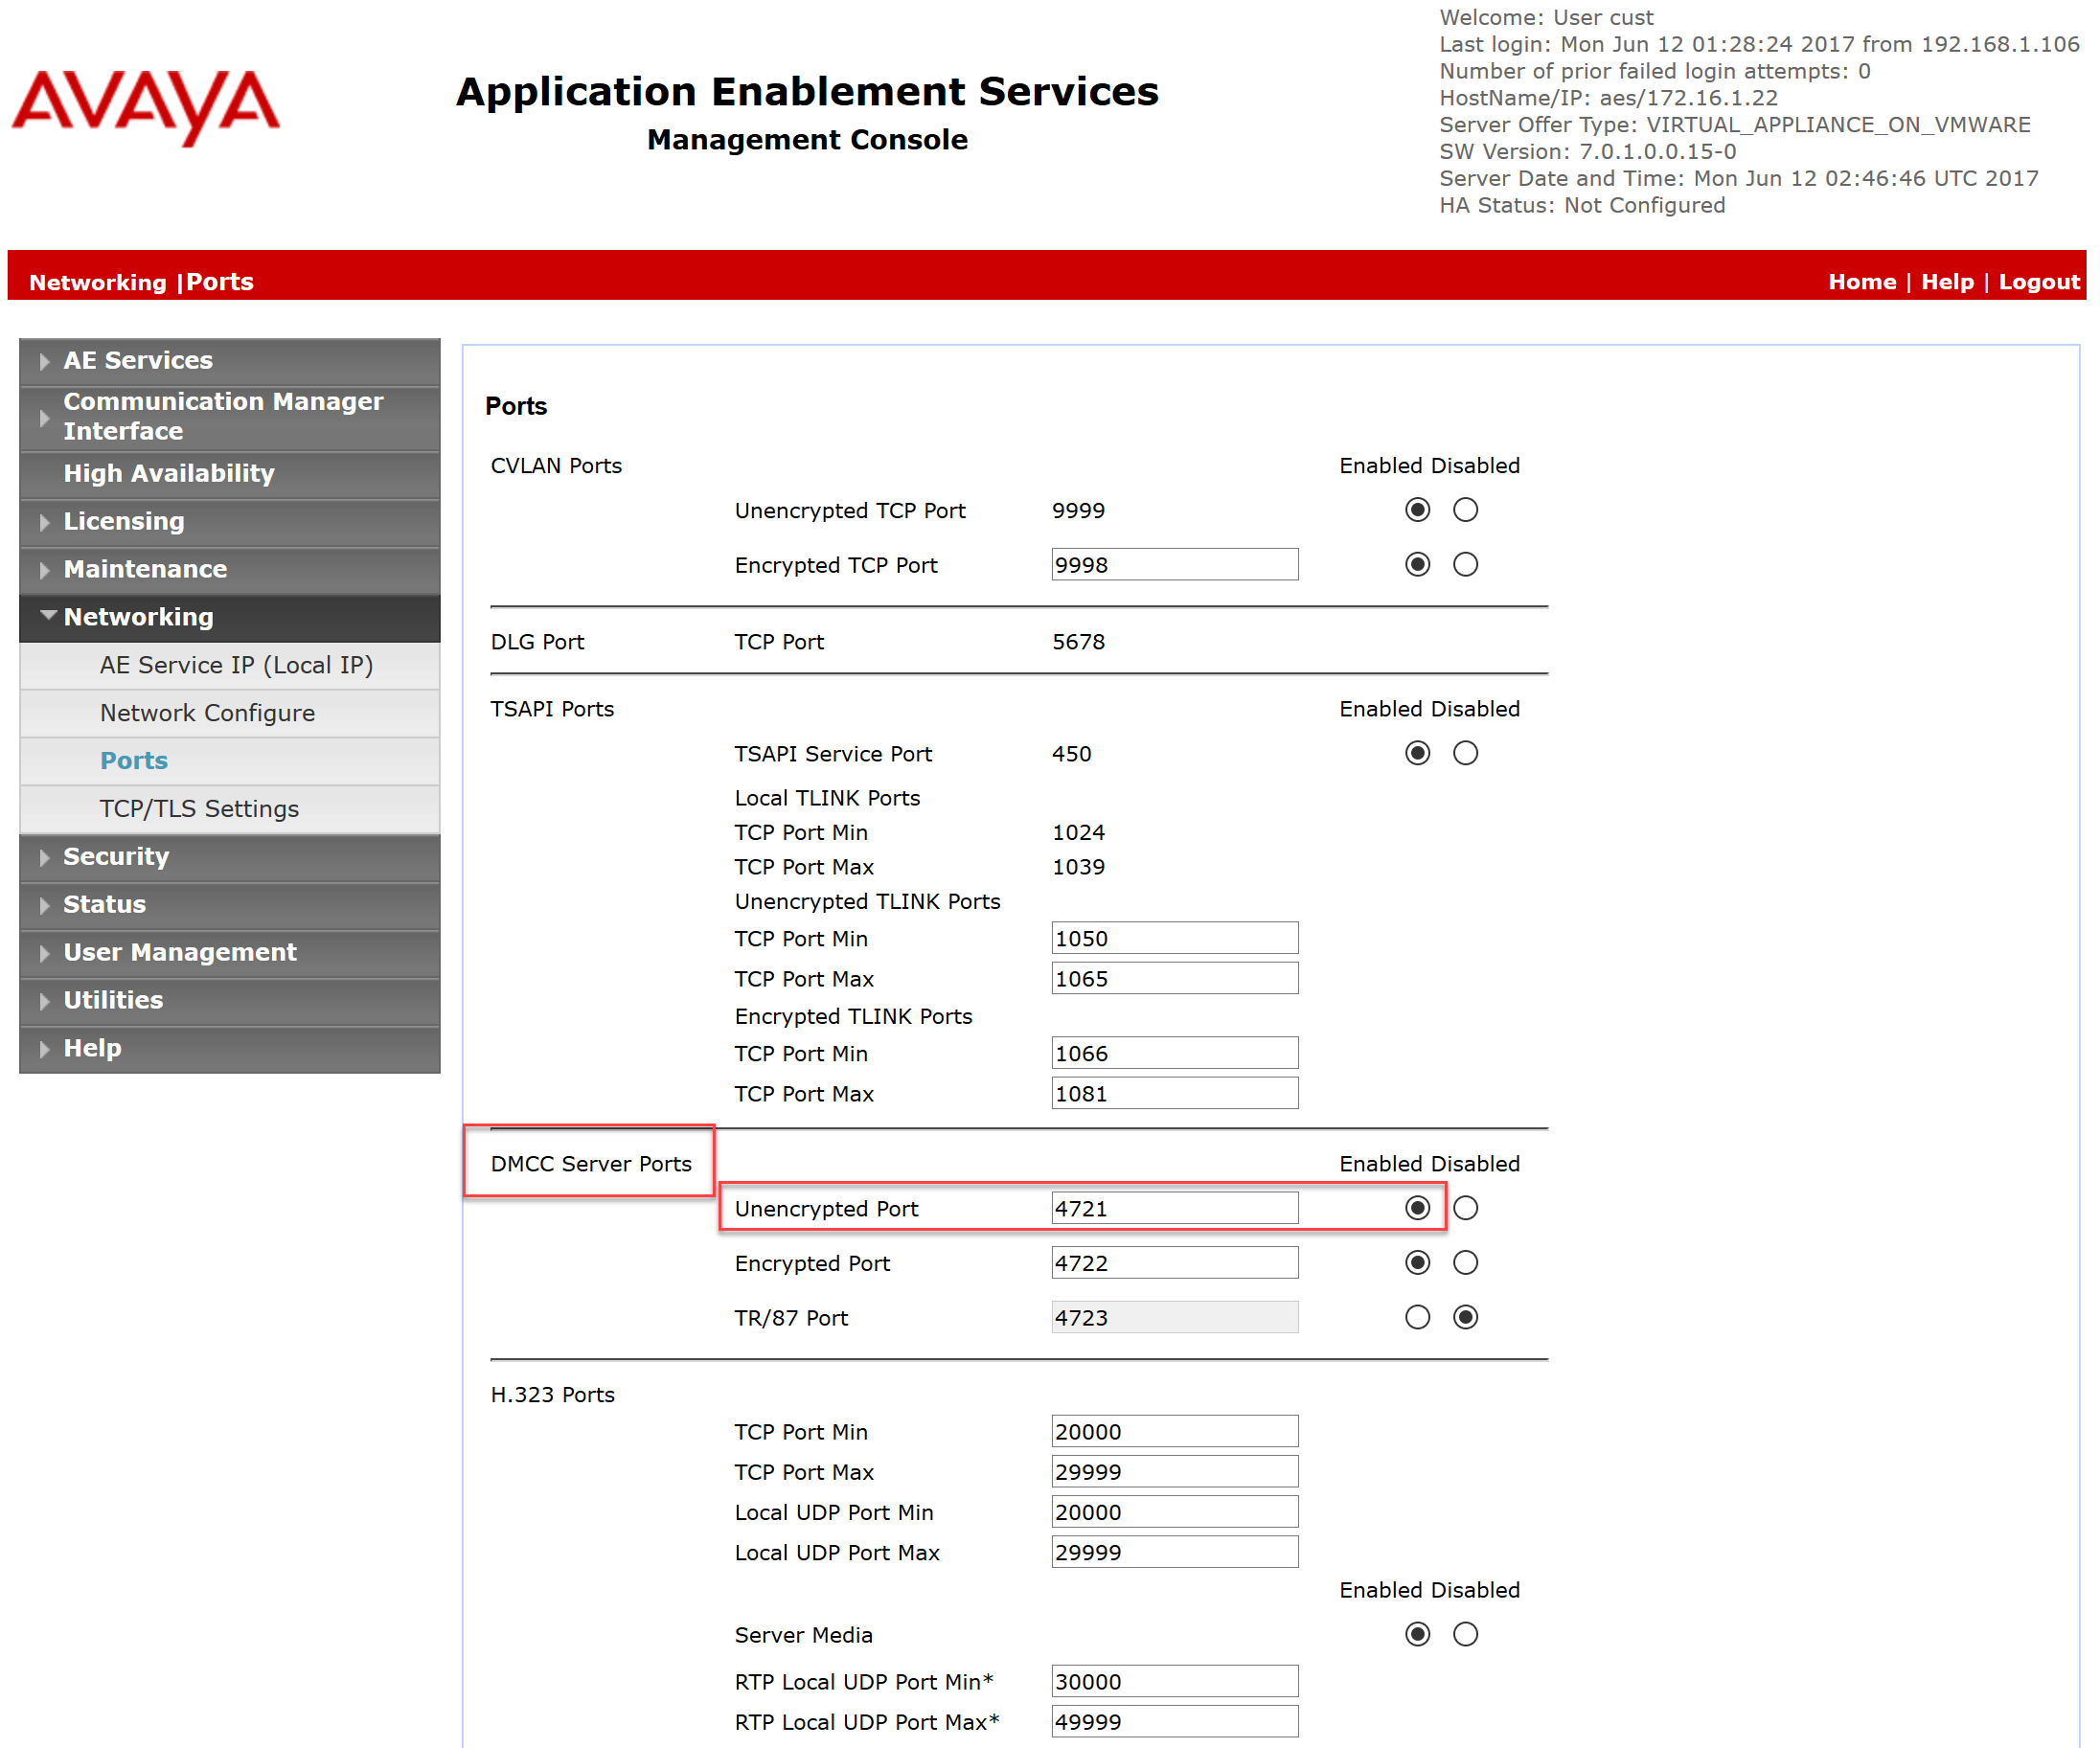Collapse the Networking menu arrow
This screenshot has height=1748, width=2100.
tap(48, 616)
